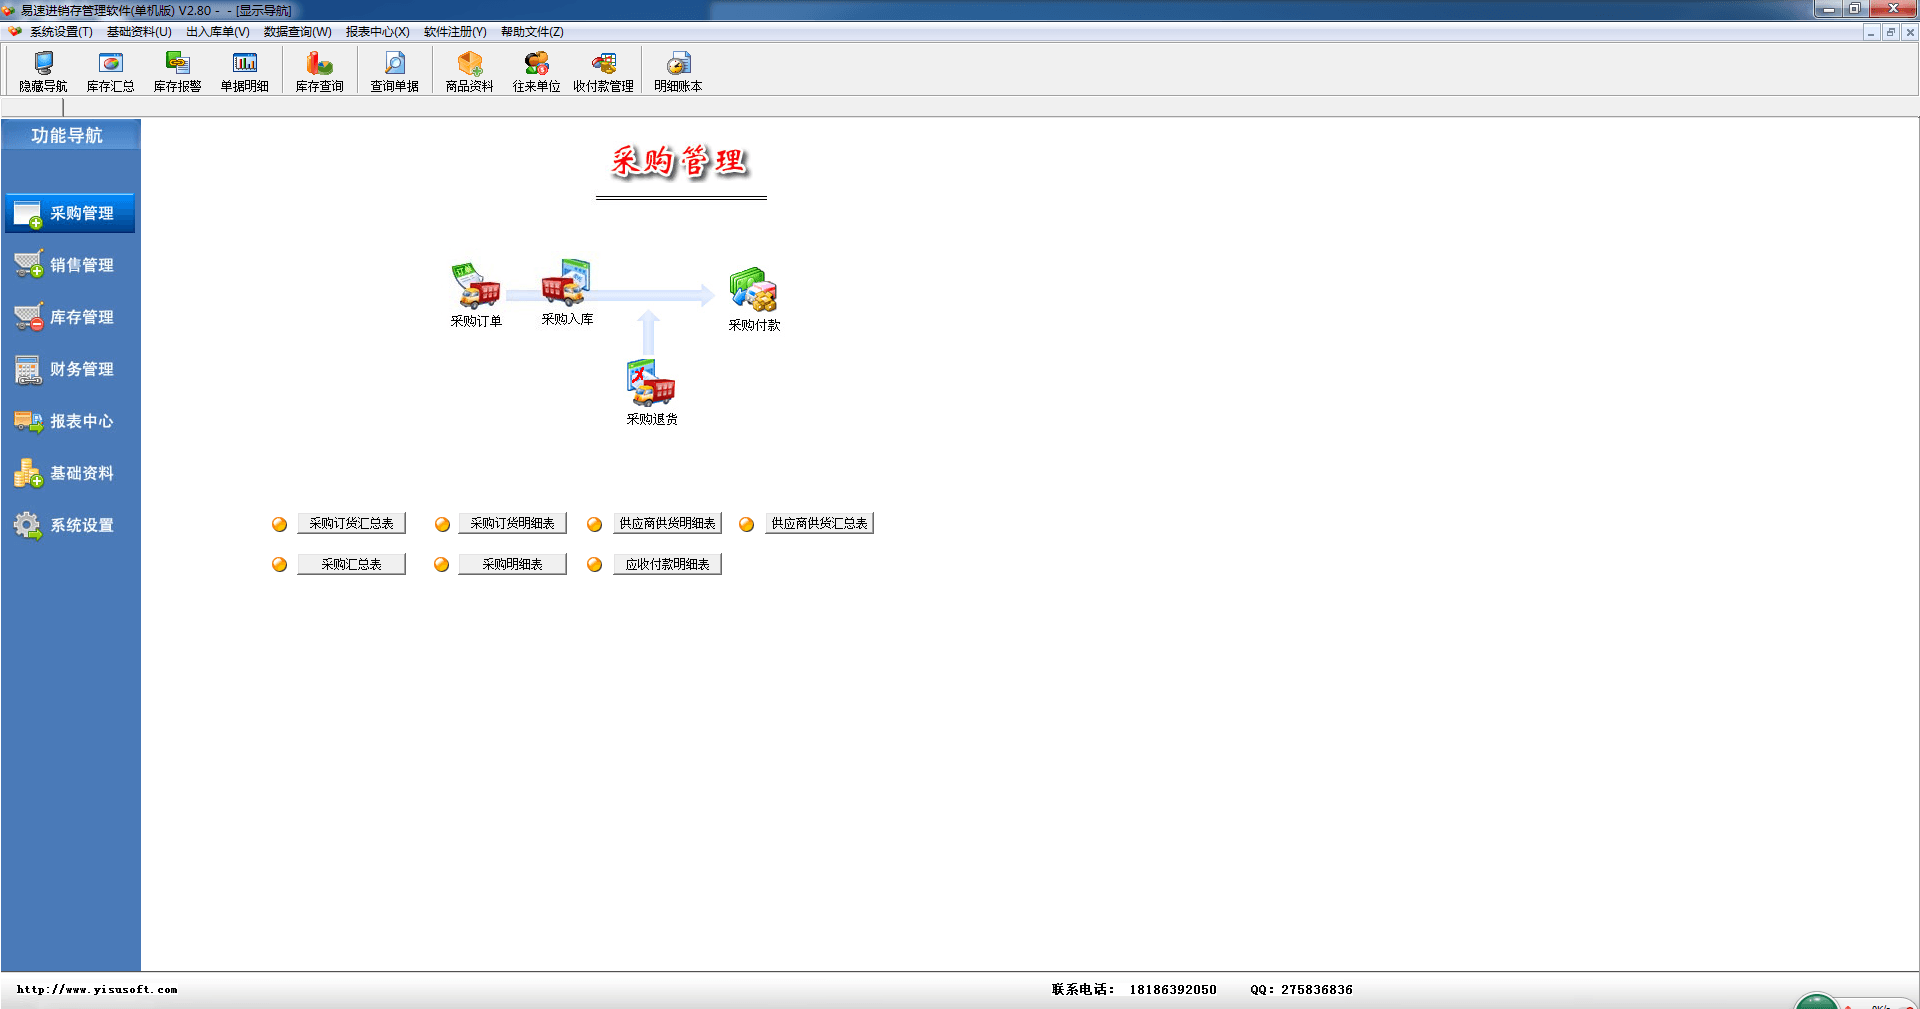Click the 明细账本 ledger toolbar icon

coord(678,71)
